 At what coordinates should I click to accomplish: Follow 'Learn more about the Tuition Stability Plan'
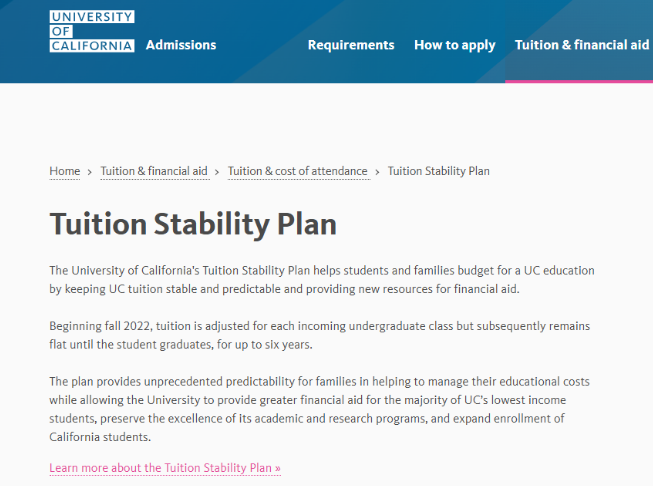tap(160, 468)
